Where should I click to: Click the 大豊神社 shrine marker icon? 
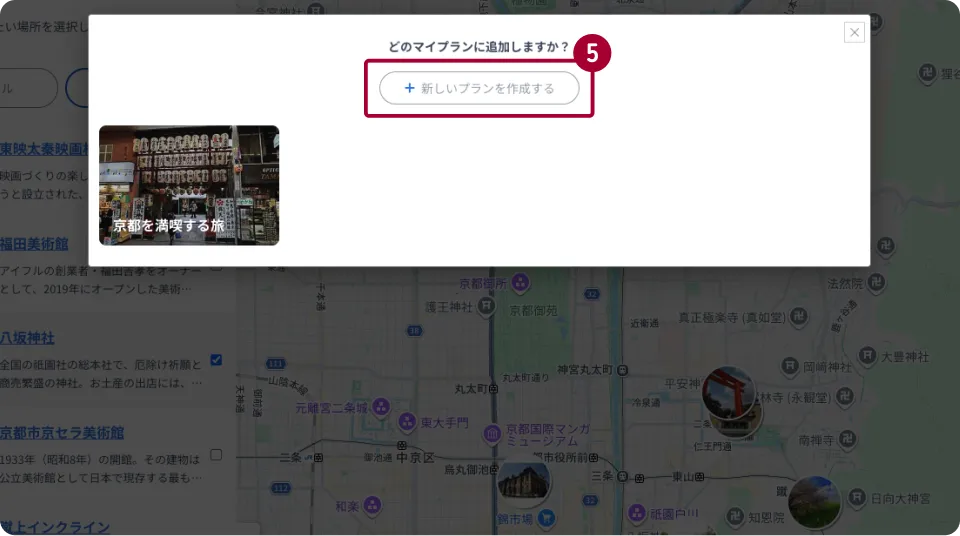click(867, 355)
